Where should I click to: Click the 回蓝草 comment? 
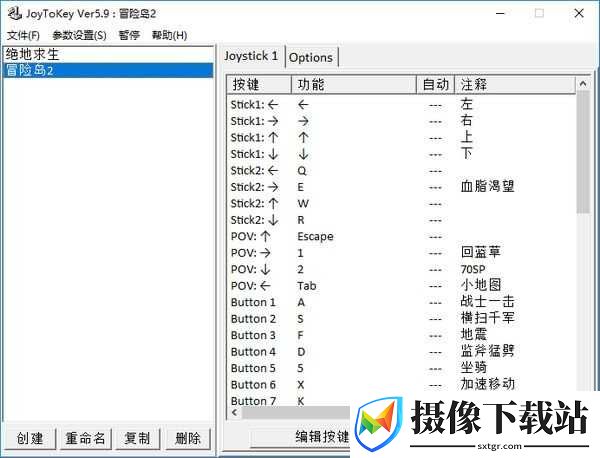(x=481, y=252)
